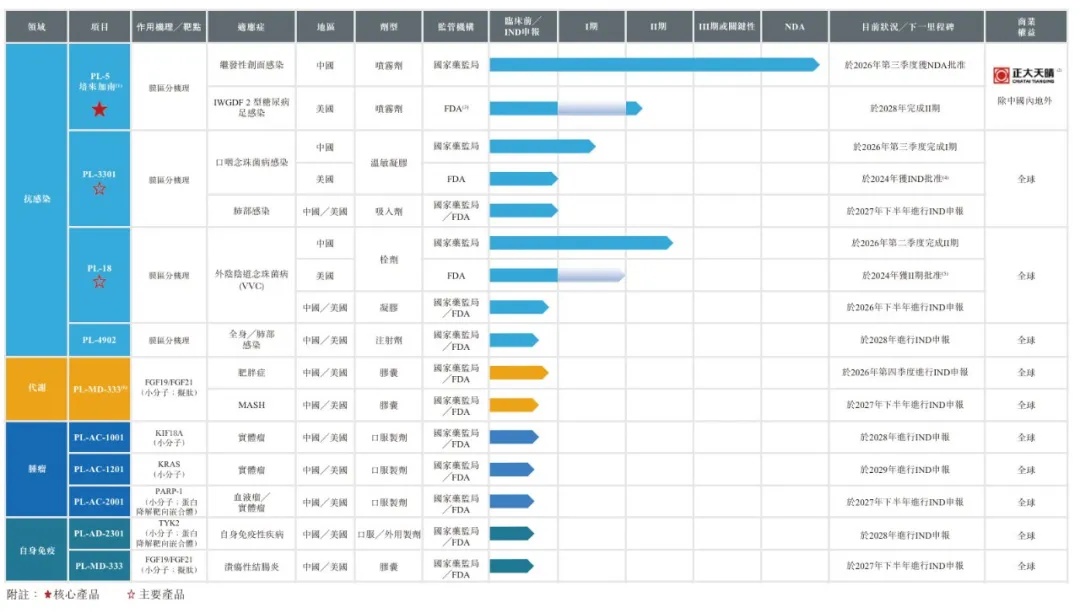Click the outlined star in the footnote legend
Screen dimensions: 1080x613
point(131,594)
